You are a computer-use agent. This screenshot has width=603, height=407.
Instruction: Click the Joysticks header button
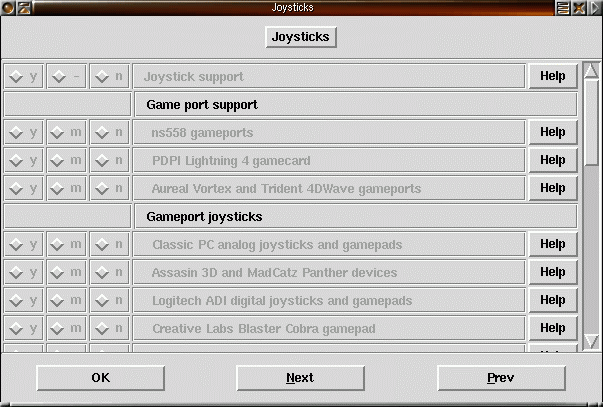pos(301,37)
